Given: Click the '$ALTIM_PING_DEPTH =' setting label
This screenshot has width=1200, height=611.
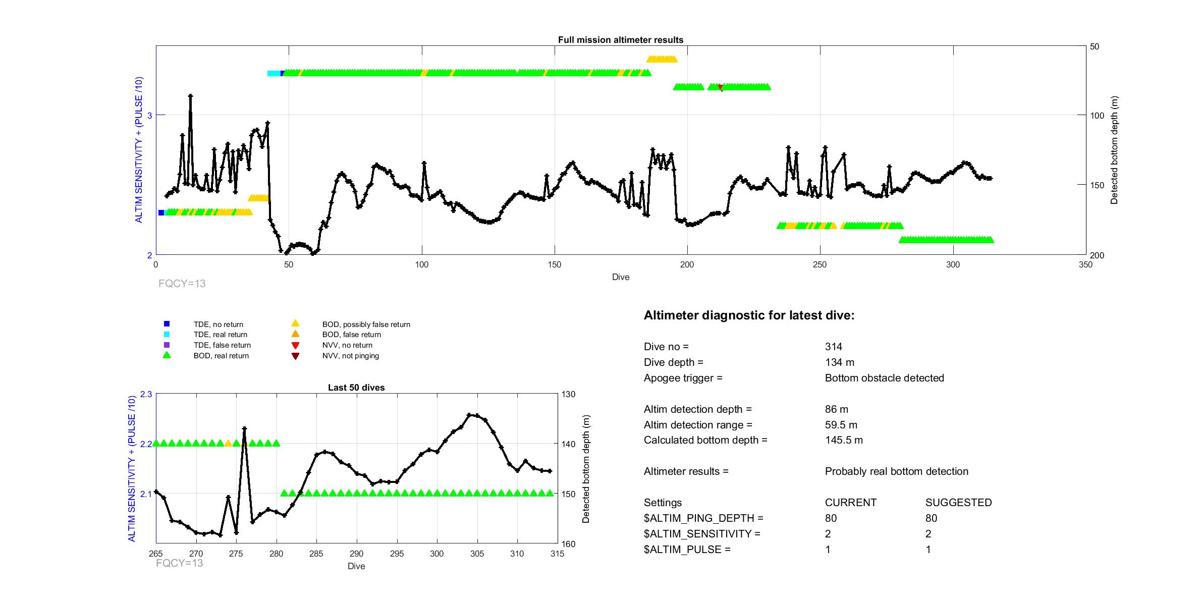Looking at the screenshot, I should tap(703, 518).
